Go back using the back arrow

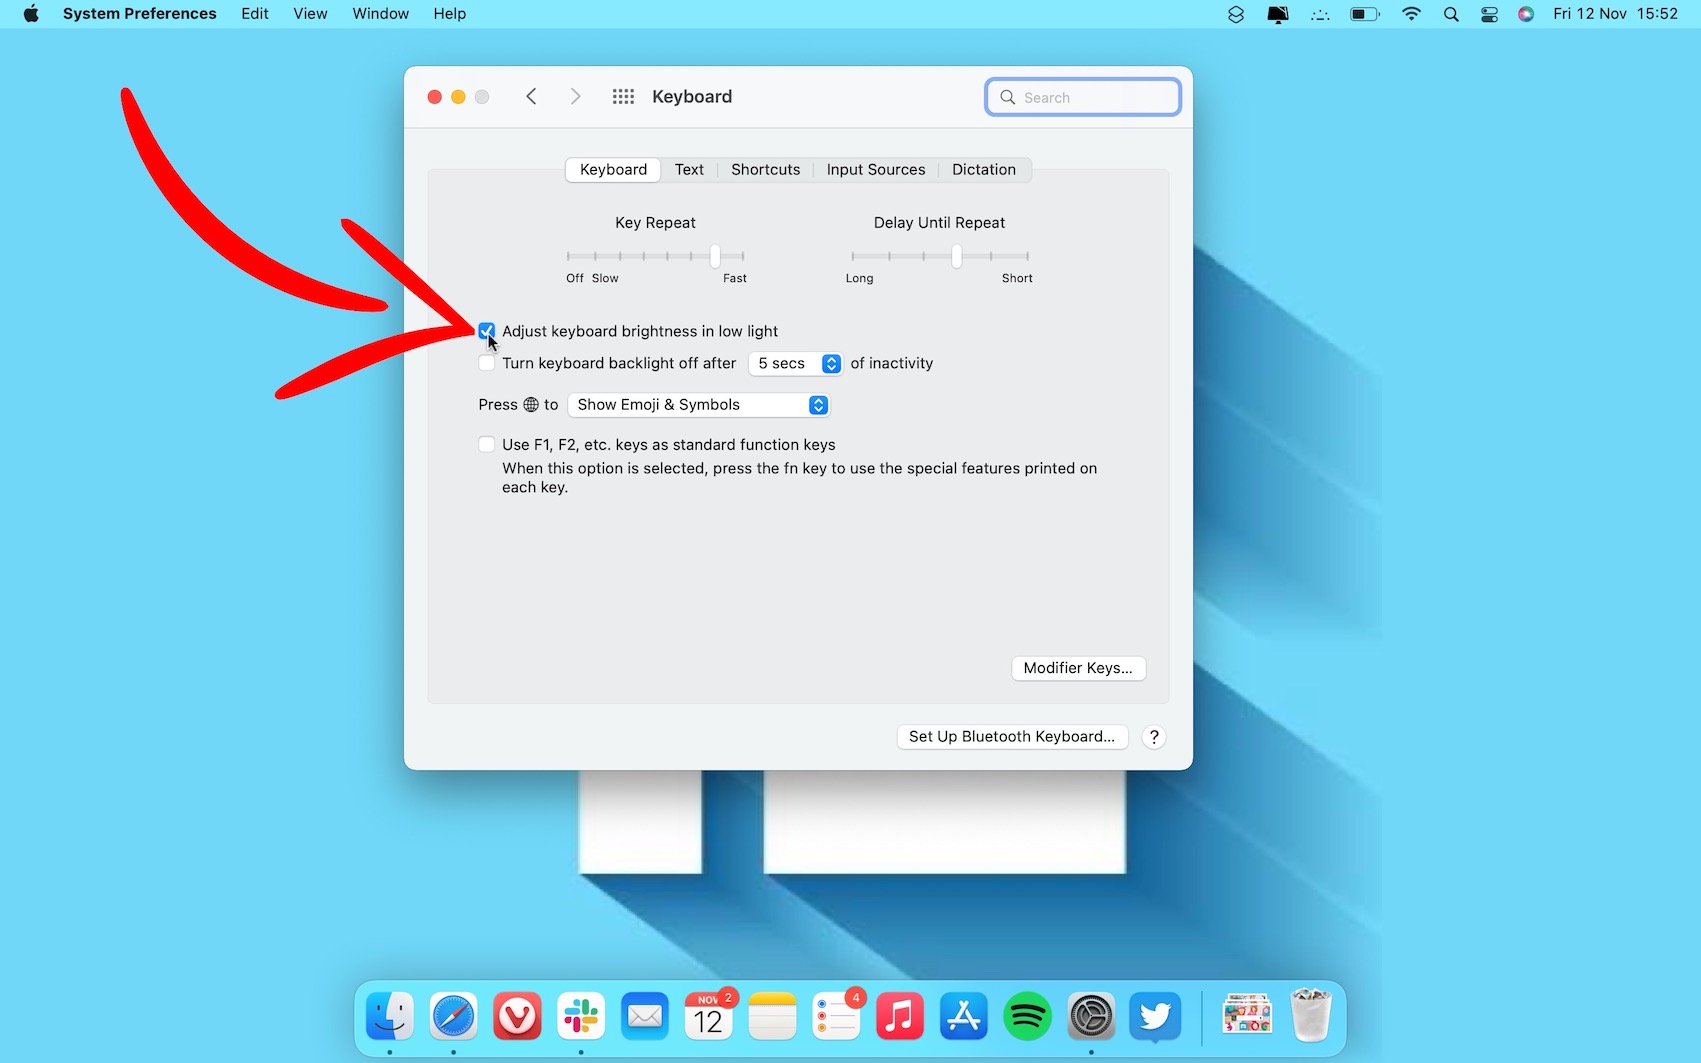pyautogui.click(x=531, y=96)
